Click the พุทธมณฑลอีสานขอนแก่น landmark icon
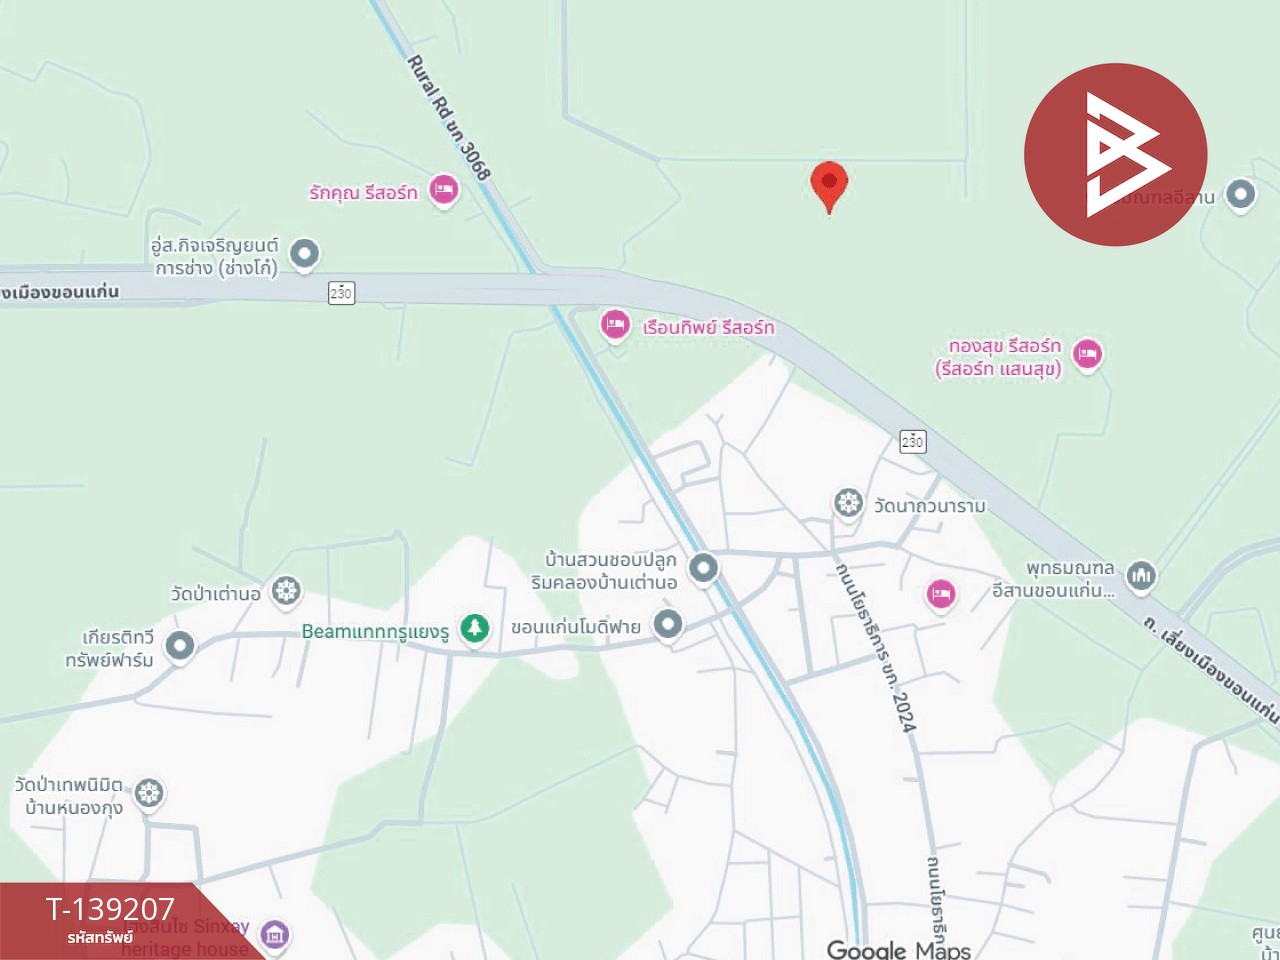Viewport: 1280px width, 960px height. click(x=1142, y=576)
